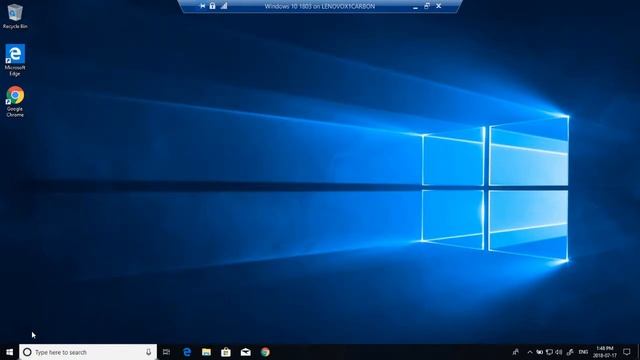The image size is (640, 360).
Task: Click the pen/link tray icon beside ENG
Action: pyautogui.click(x=570, y=352)
